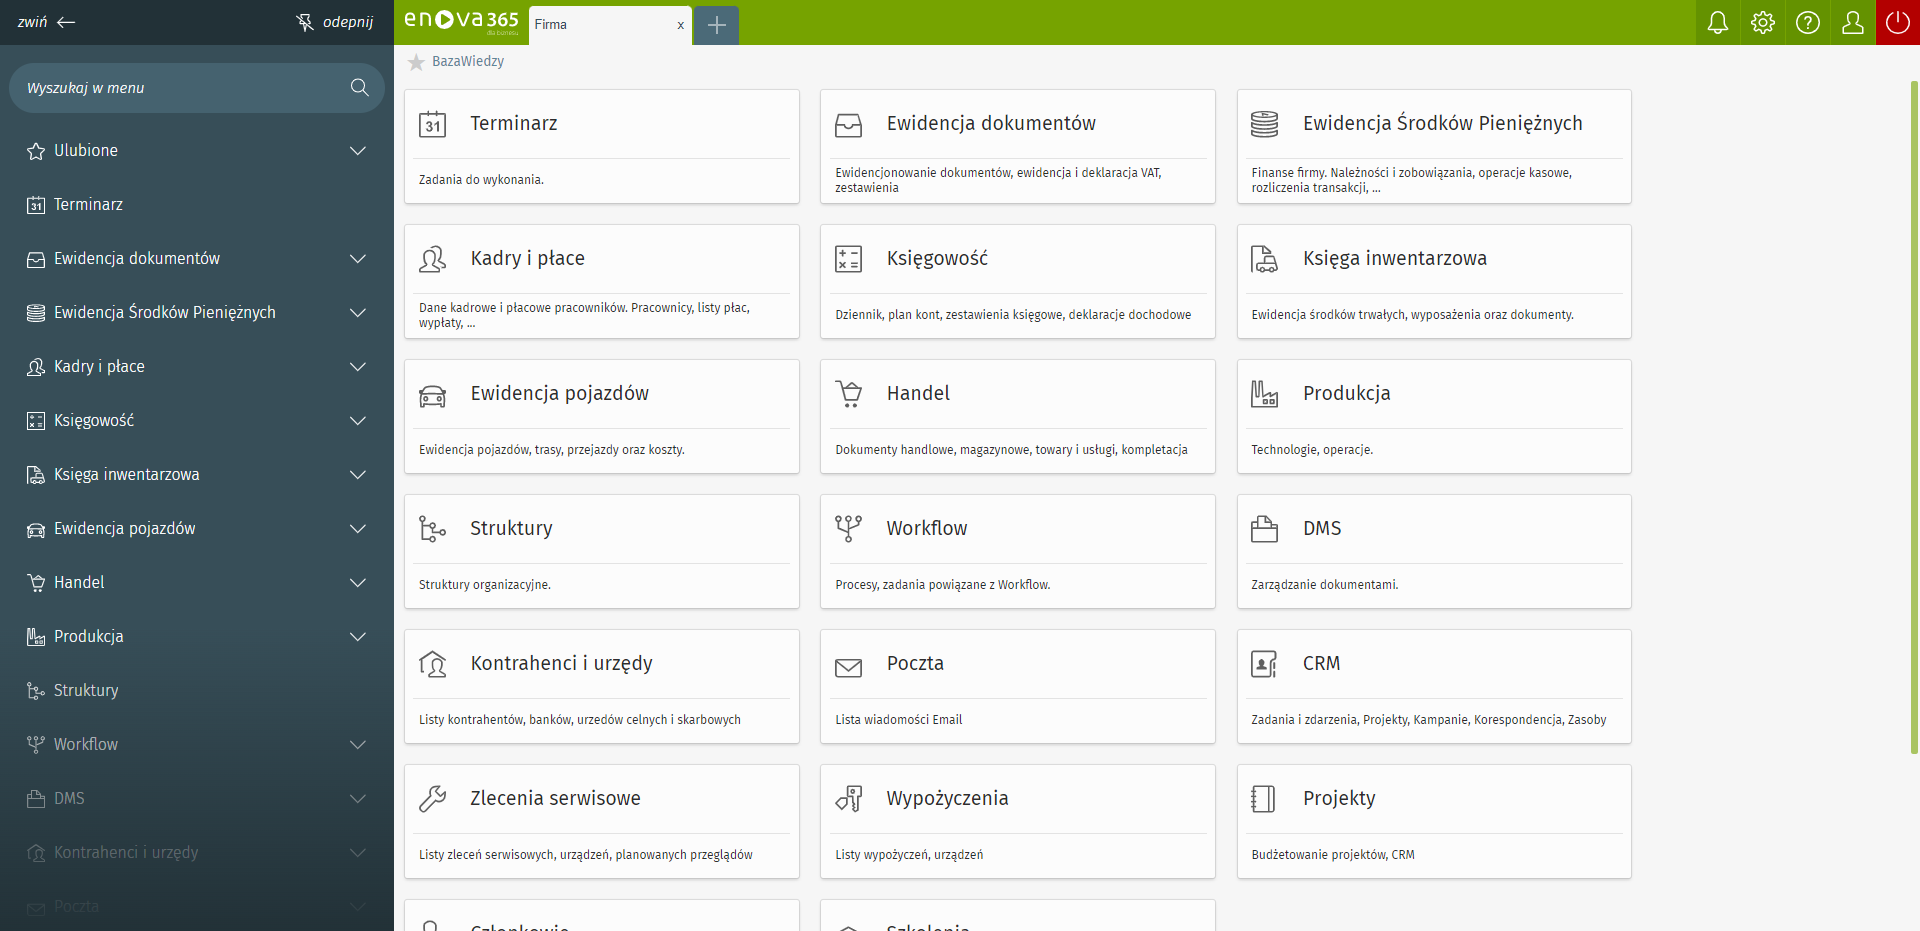Image resolution: width=1920 pixels, height=931 pixels.
Task: Click the Poczta envelope tile icon
Action: [x=849, y=667]
